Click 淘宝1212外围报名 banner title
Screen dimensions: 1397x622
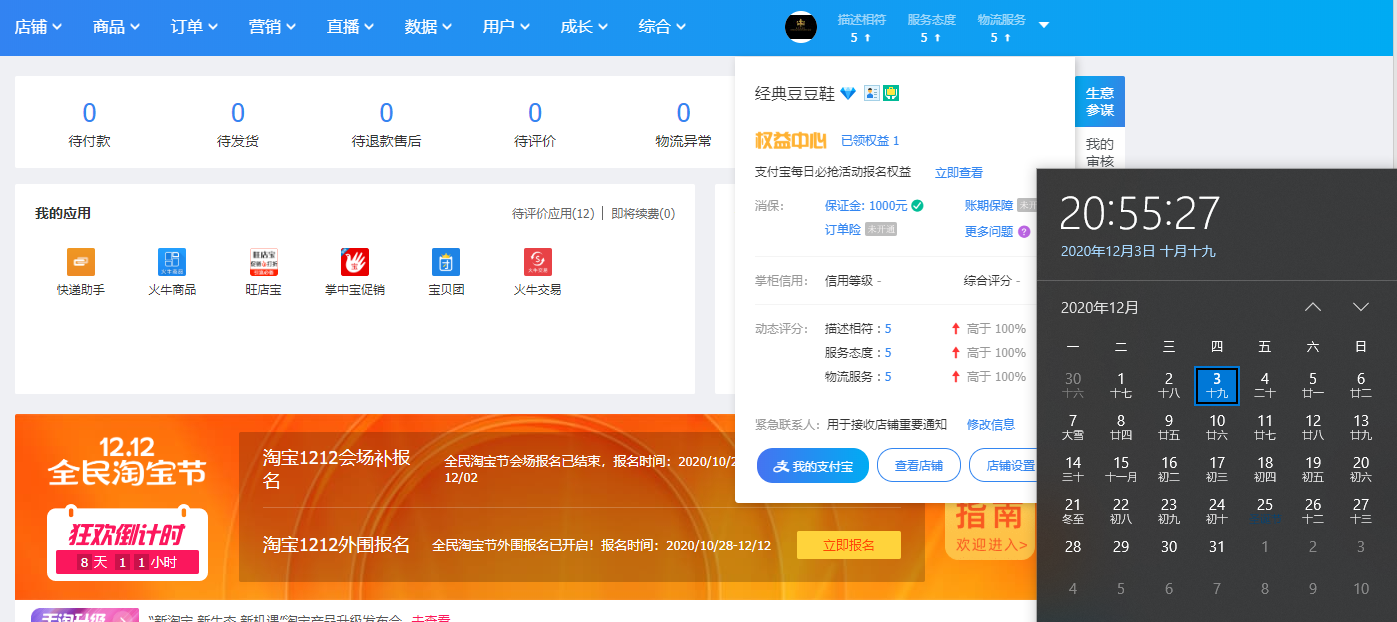click(x=337, y=545)
